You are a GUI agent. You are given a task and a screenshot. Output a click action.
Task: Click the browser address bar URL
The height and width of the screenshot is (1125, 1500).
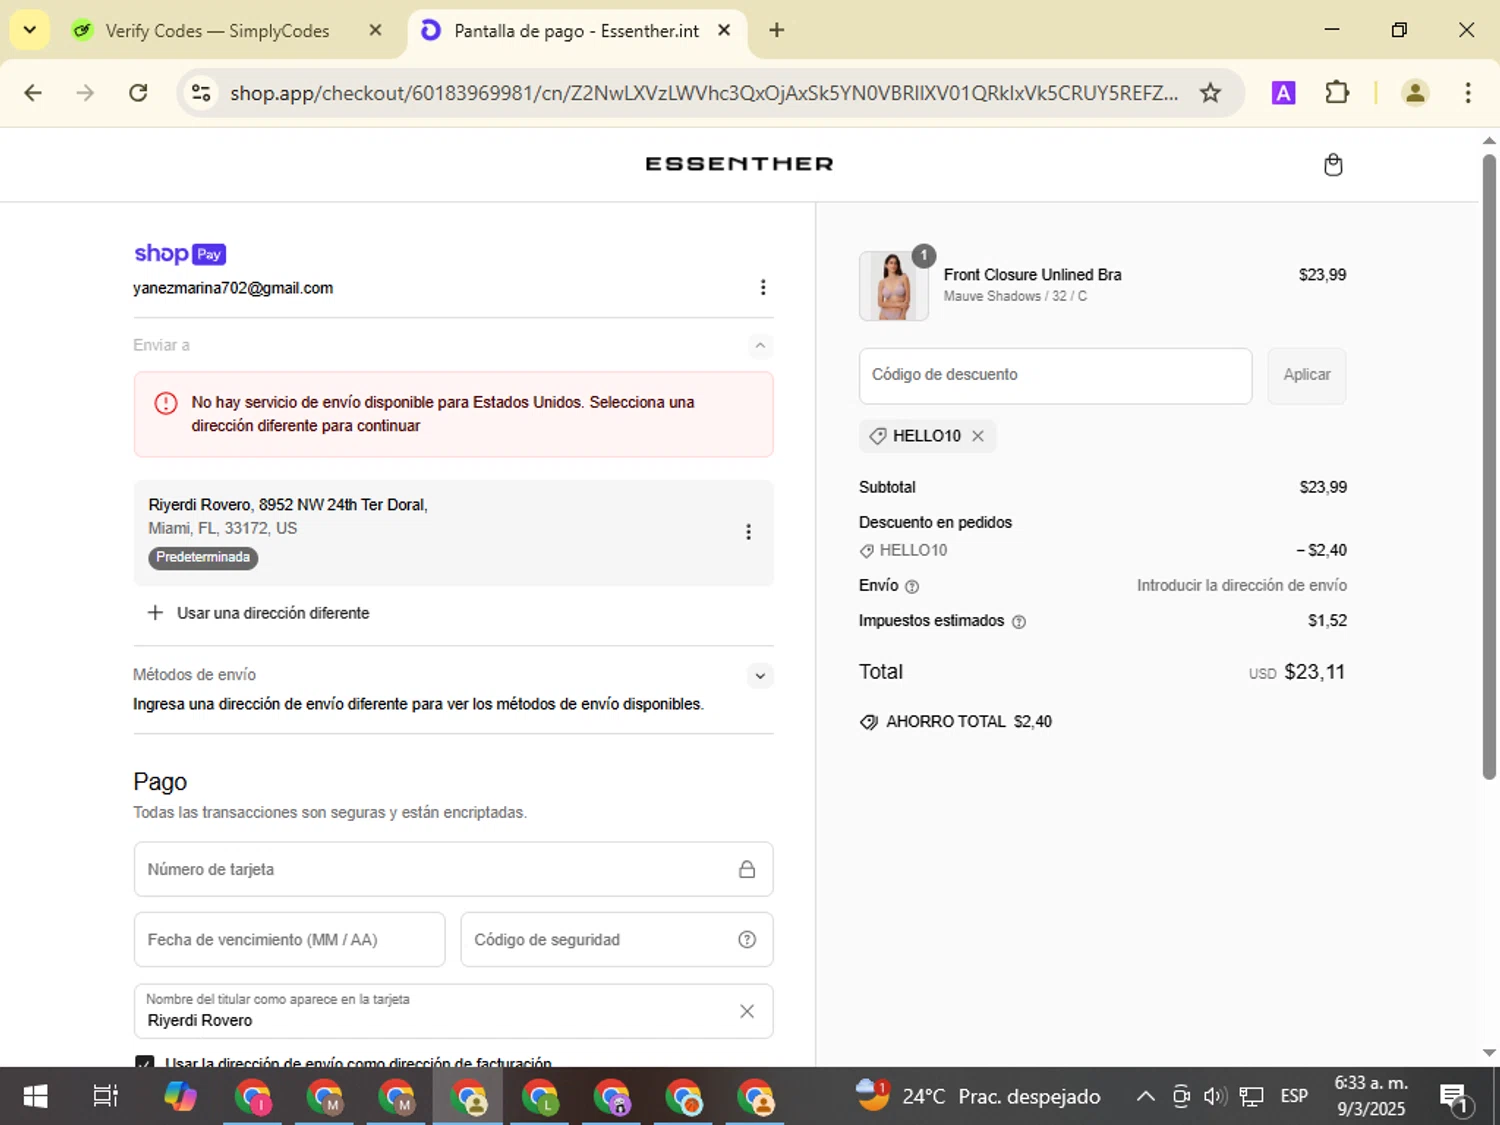[704, 93]
